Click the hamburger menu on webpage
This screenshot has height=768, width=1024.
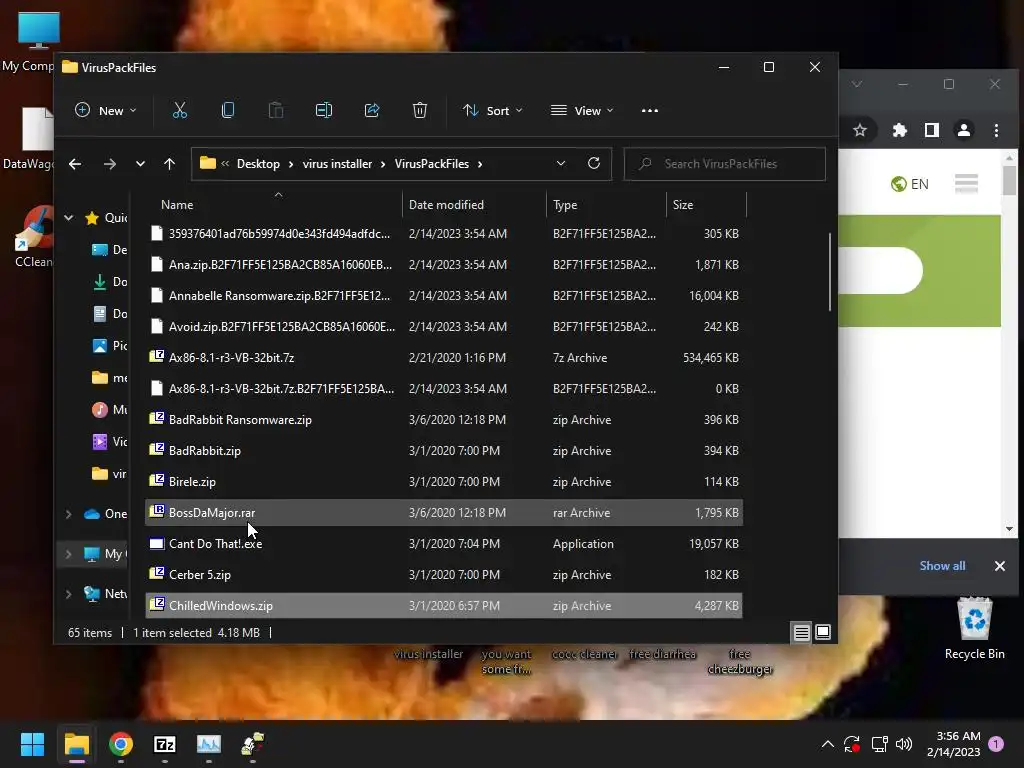[967, 184]
